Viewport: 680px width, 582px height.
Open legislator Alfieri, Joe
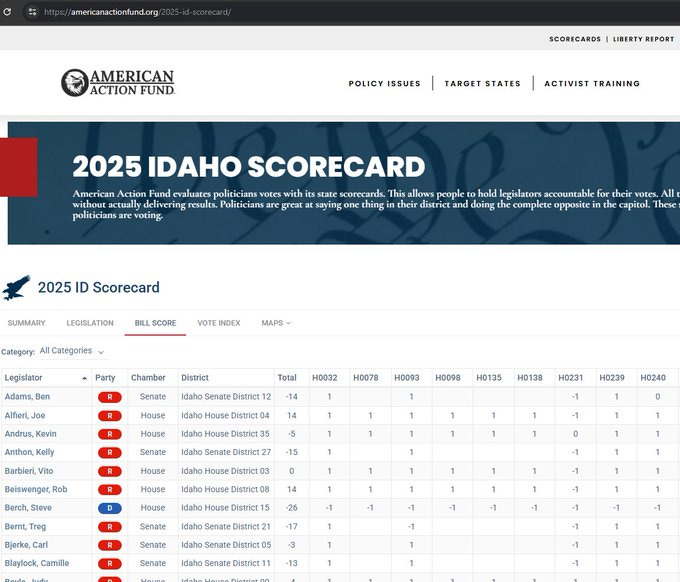point(25,415)
